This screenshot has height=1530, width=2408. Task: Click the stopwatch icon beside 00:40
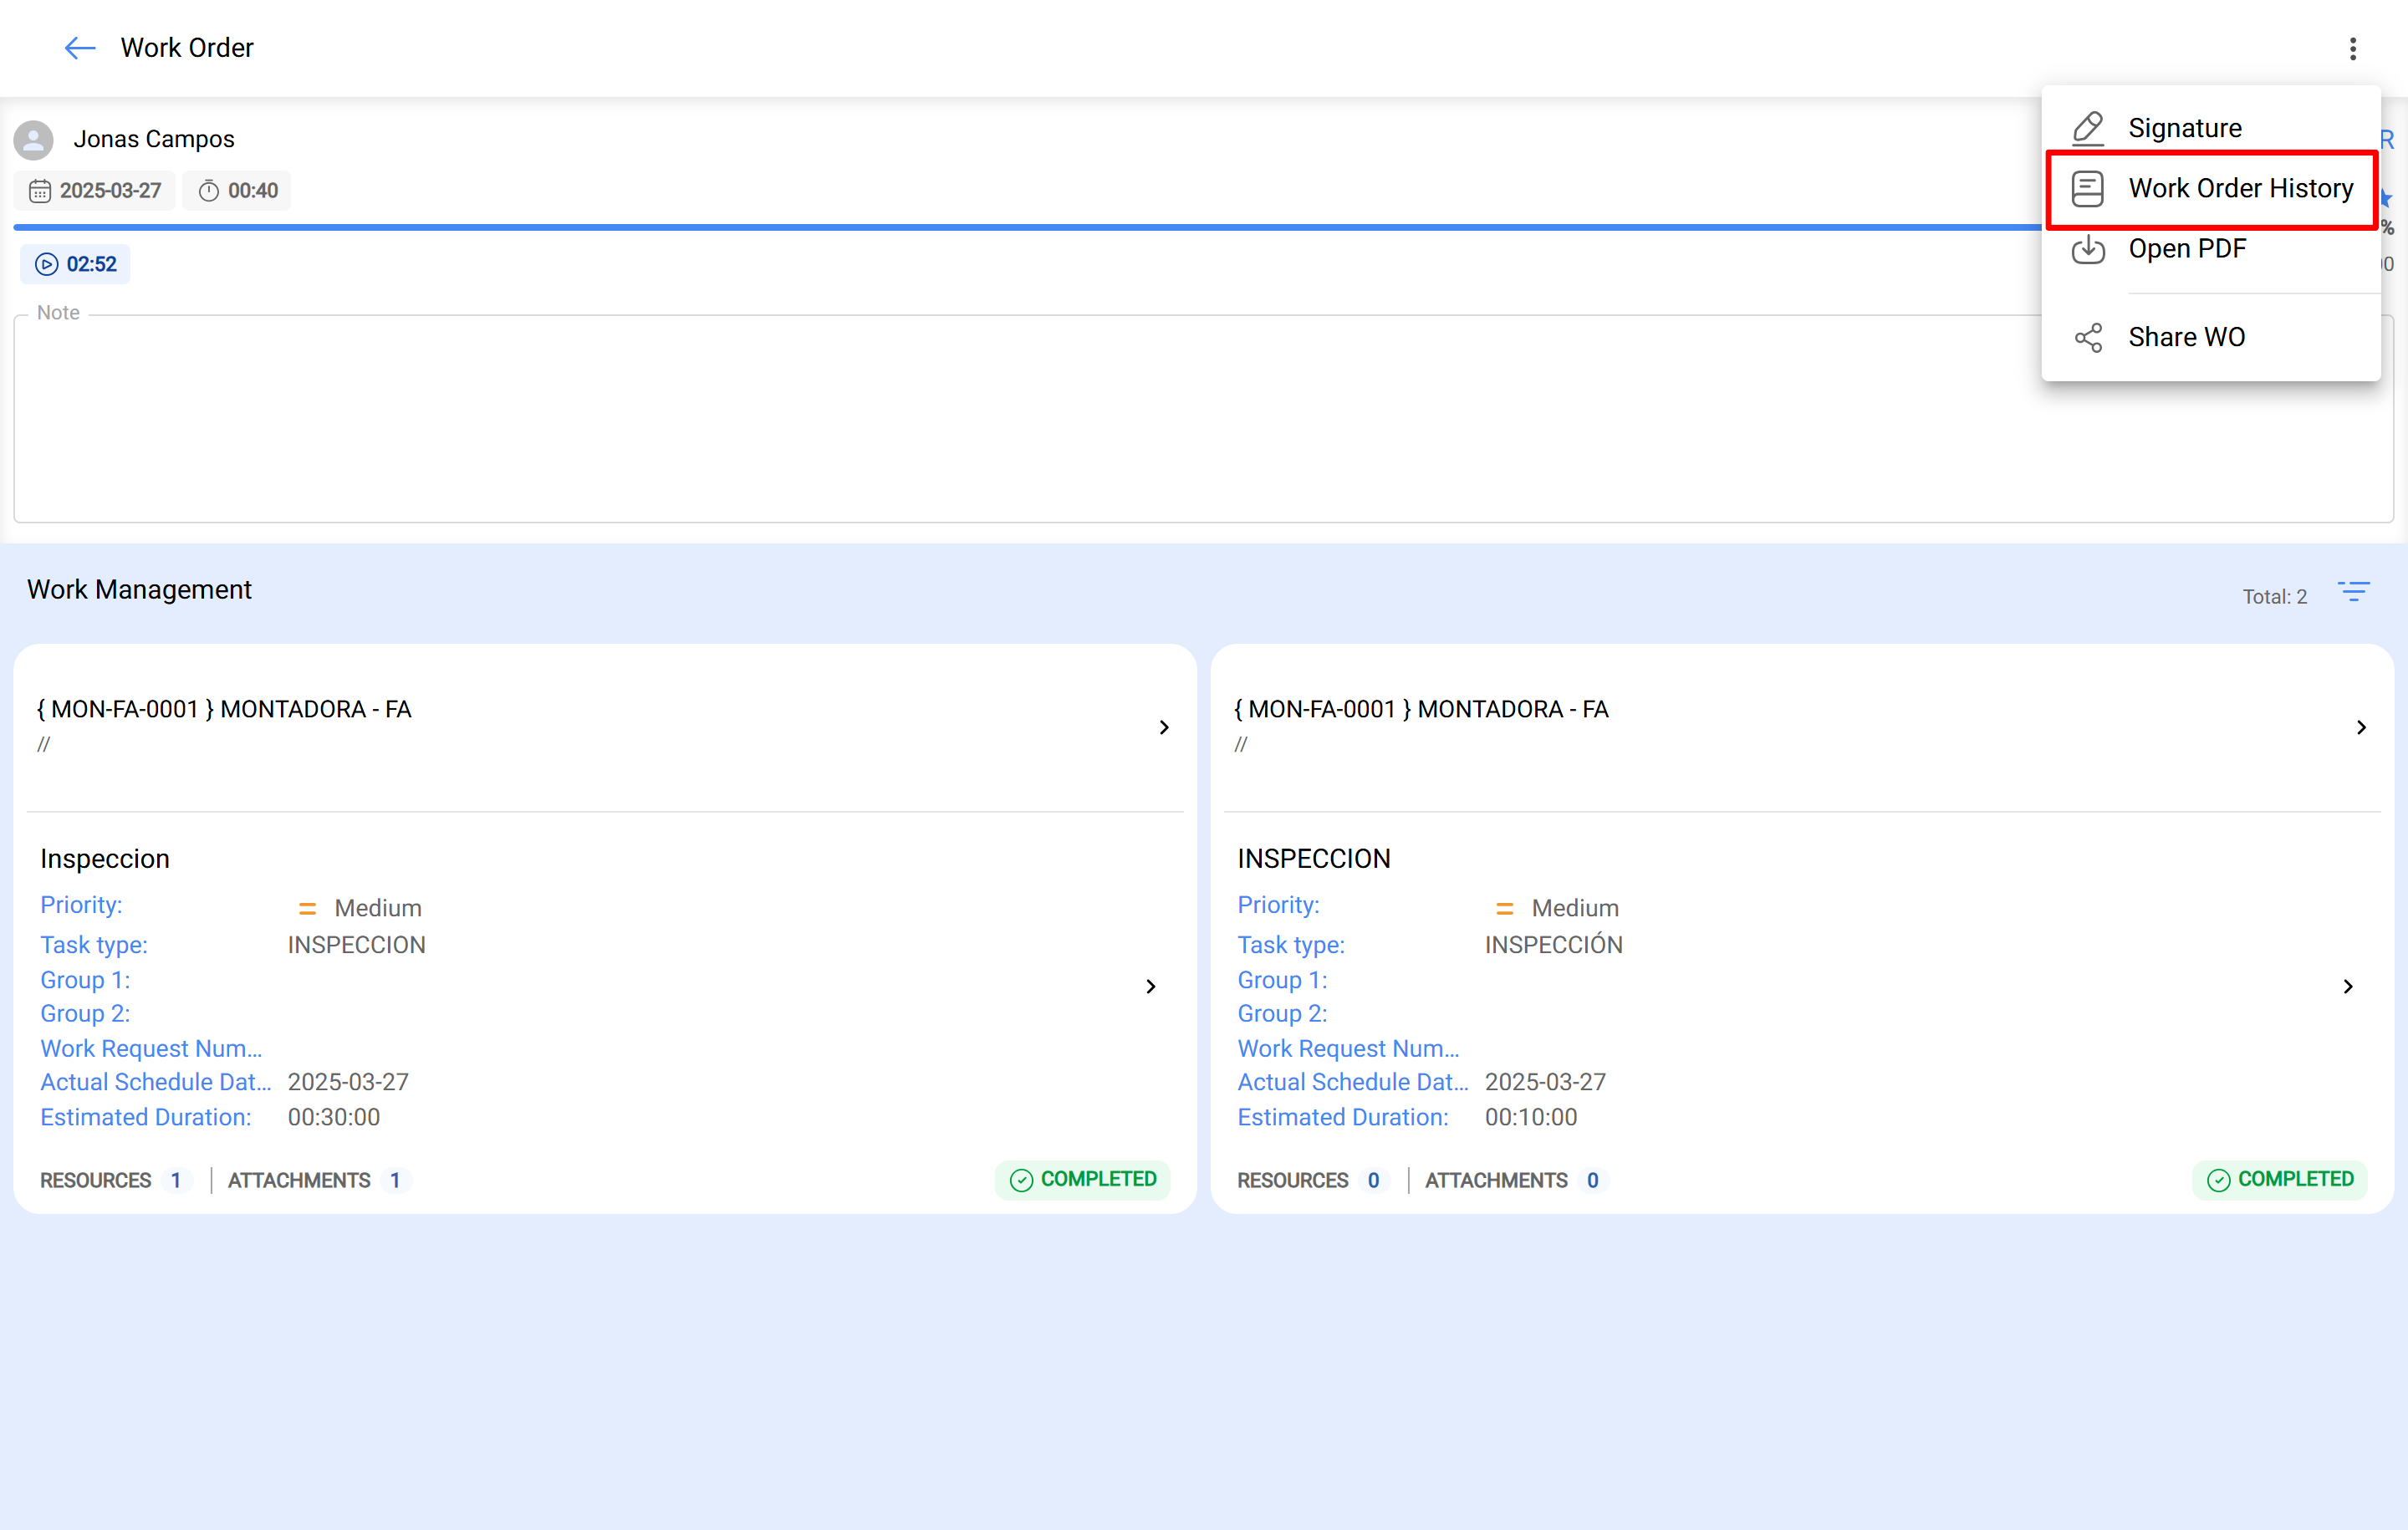tap(208, 191)
